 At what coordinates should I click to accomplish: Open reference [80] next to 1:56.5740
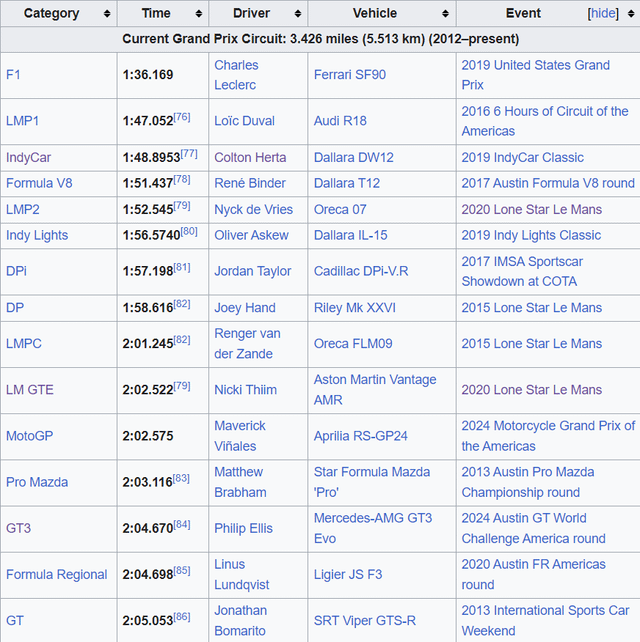pos(189,232)
